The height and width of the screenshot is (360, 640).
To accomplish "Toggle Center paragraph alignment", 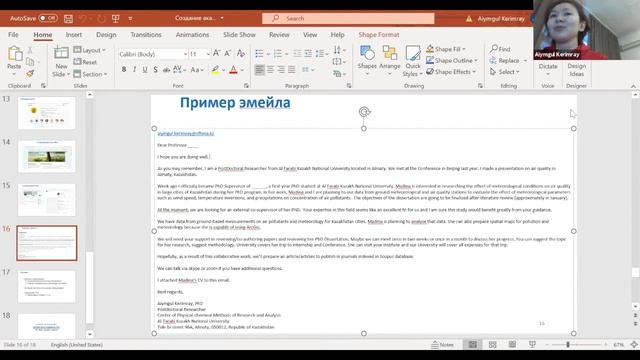I will (x=270, y=70).
